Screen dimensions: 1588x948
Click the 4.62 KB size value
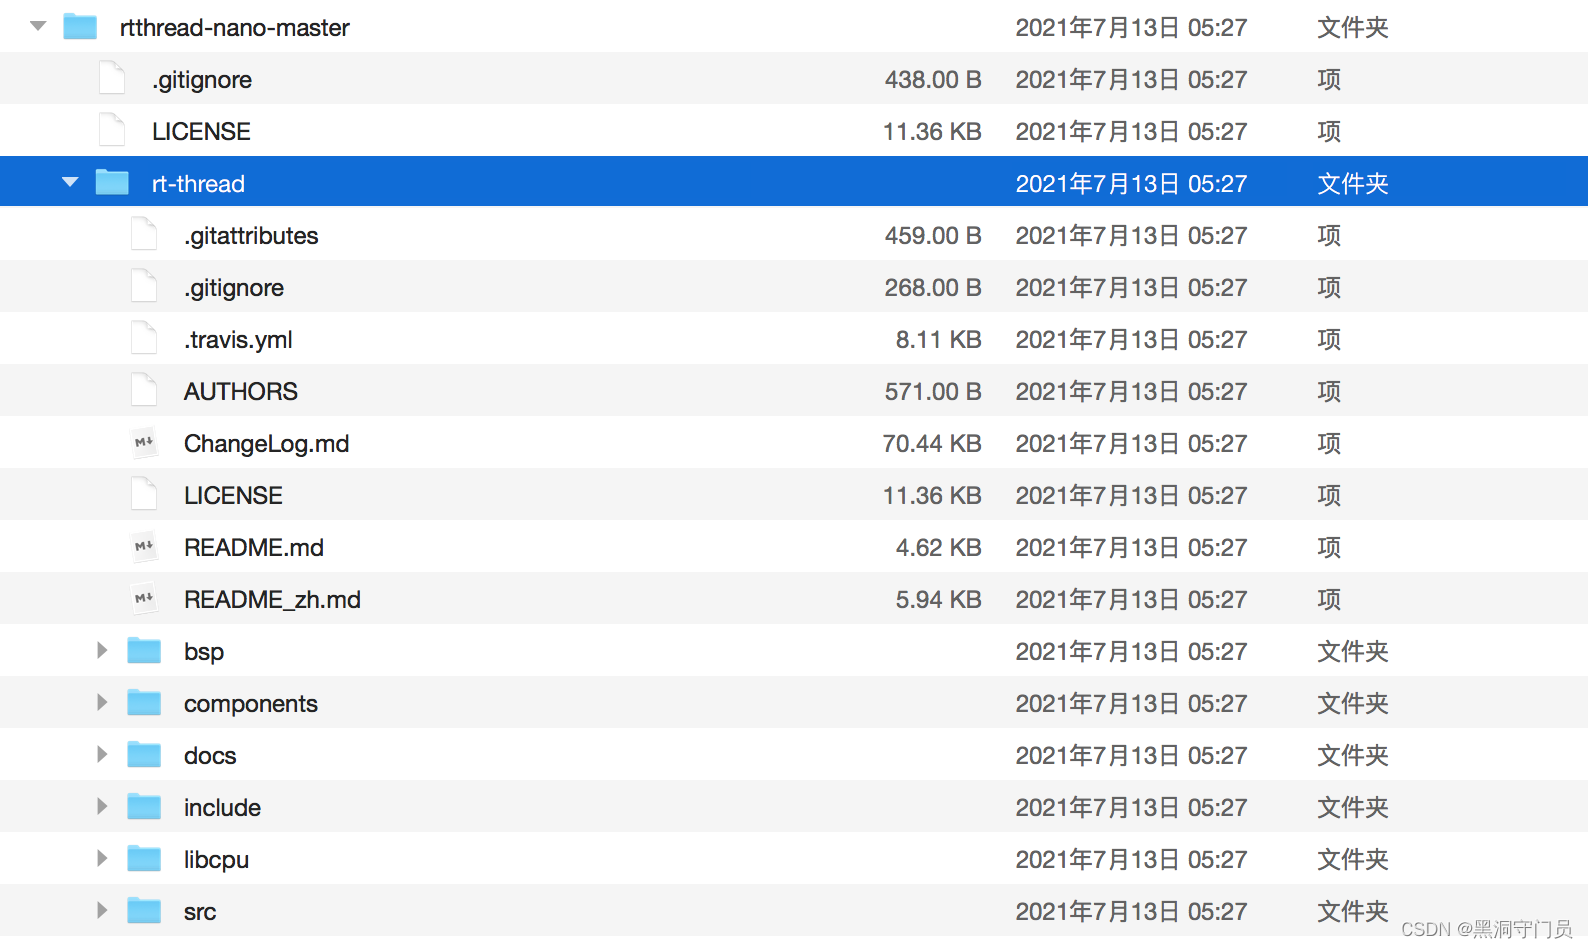(939, 548)
